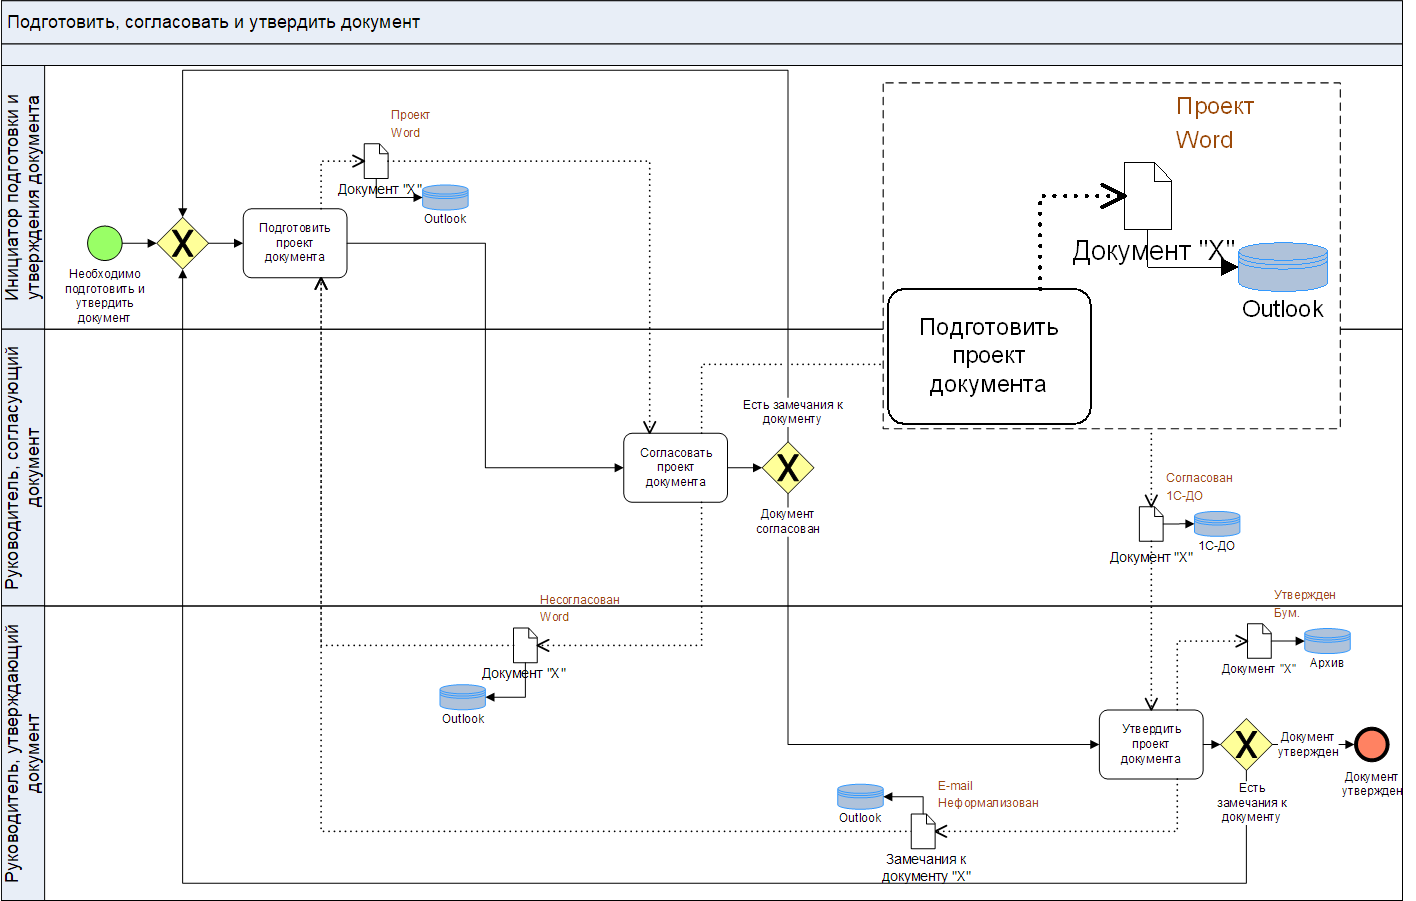Click the green start event circle
1416x901 pixels.
tap(105, 243)
